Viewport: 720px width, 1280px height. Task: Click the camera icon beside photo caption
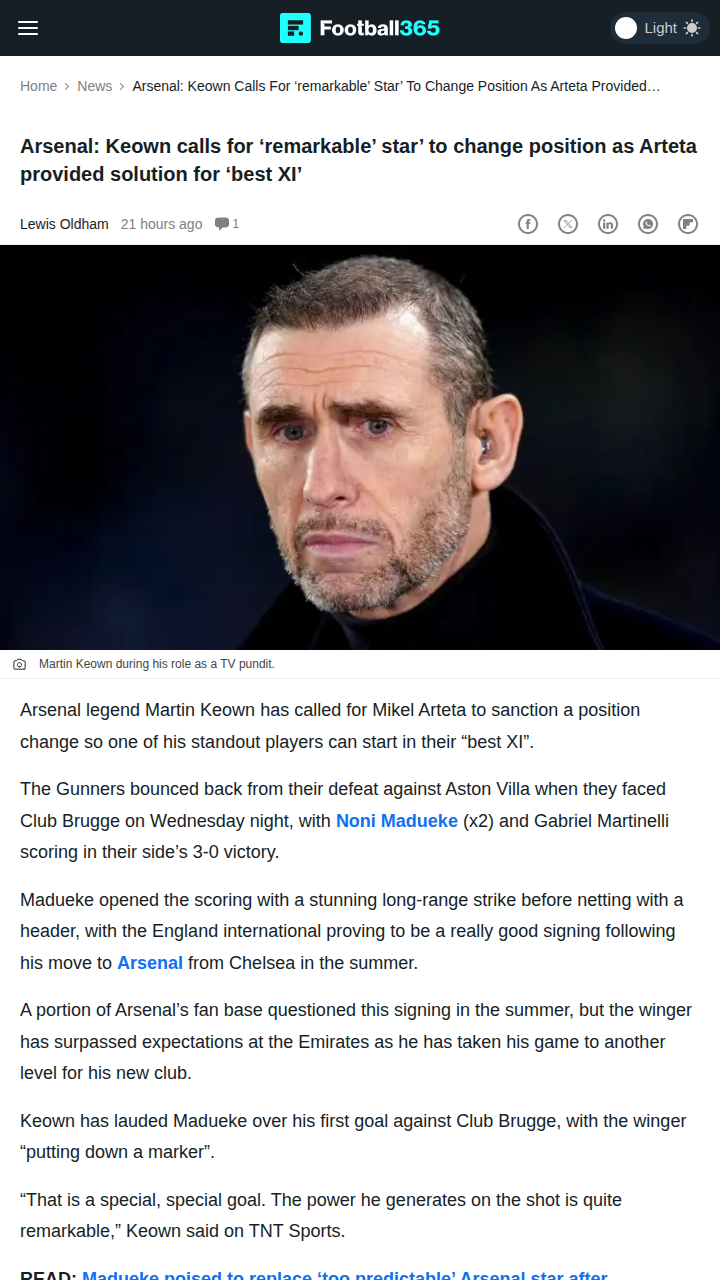click(x=19, y=664)
